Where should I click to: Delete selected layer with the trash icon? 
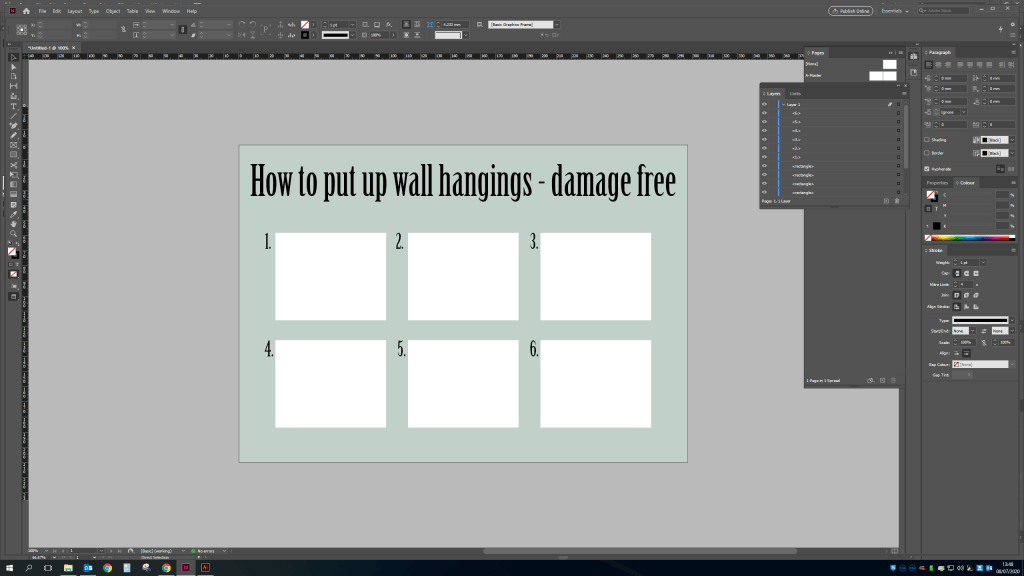click(x=896, y=201)
